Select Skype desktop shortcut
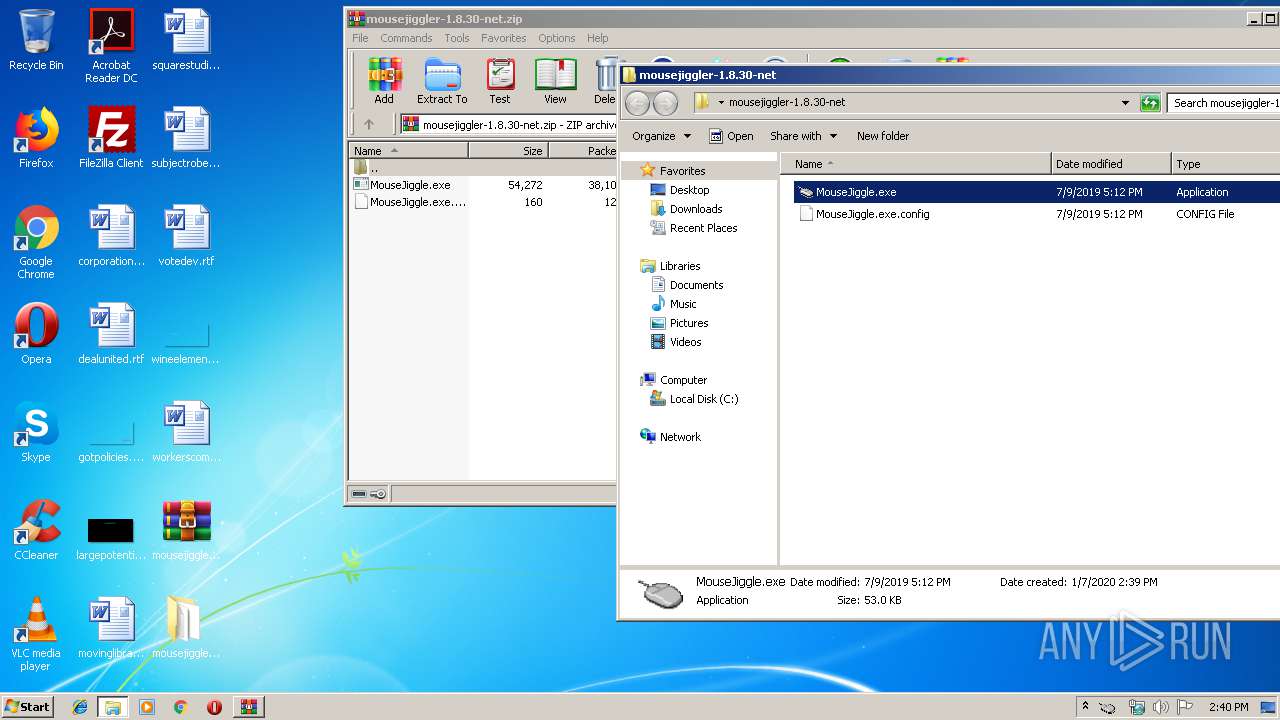1280x720 pixels. 36,432
